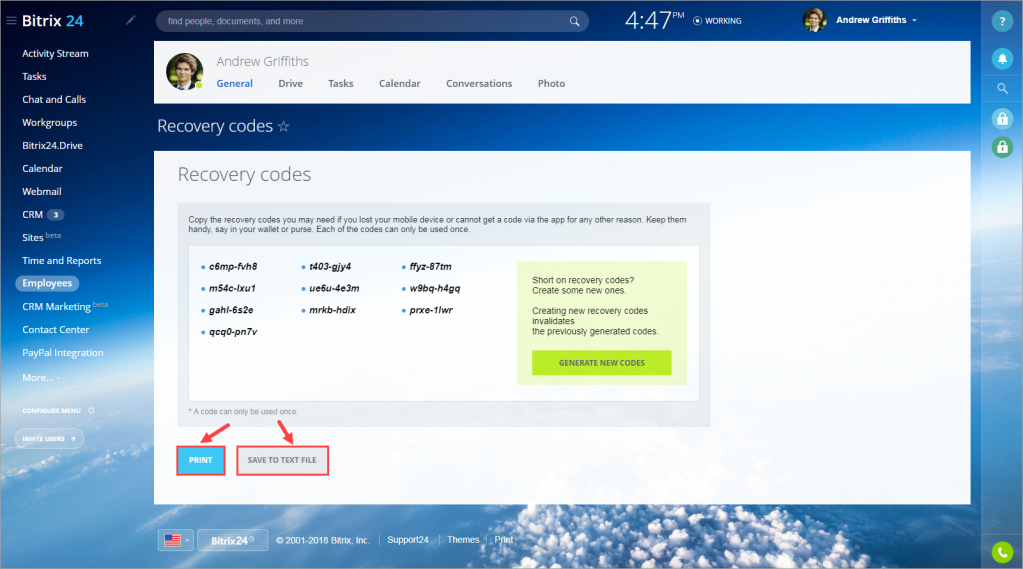Open Tasks in left menu
This screenshot has width=1023, height=569.
point(34,76)
